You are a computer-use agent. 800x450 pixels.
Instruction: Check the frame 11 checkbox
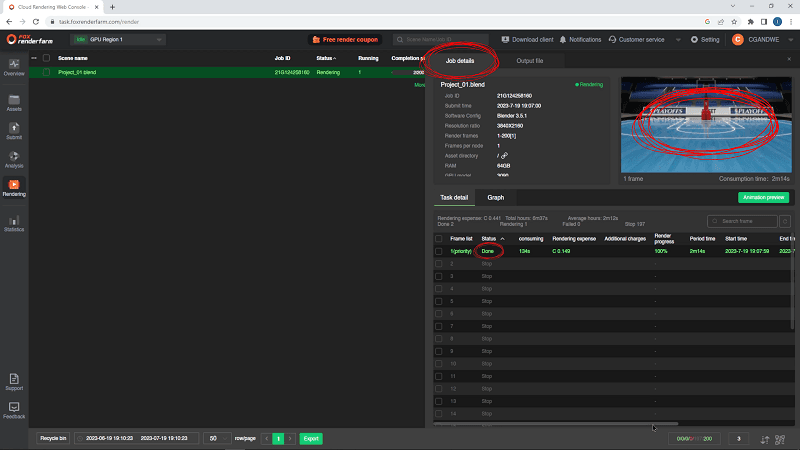439,376
